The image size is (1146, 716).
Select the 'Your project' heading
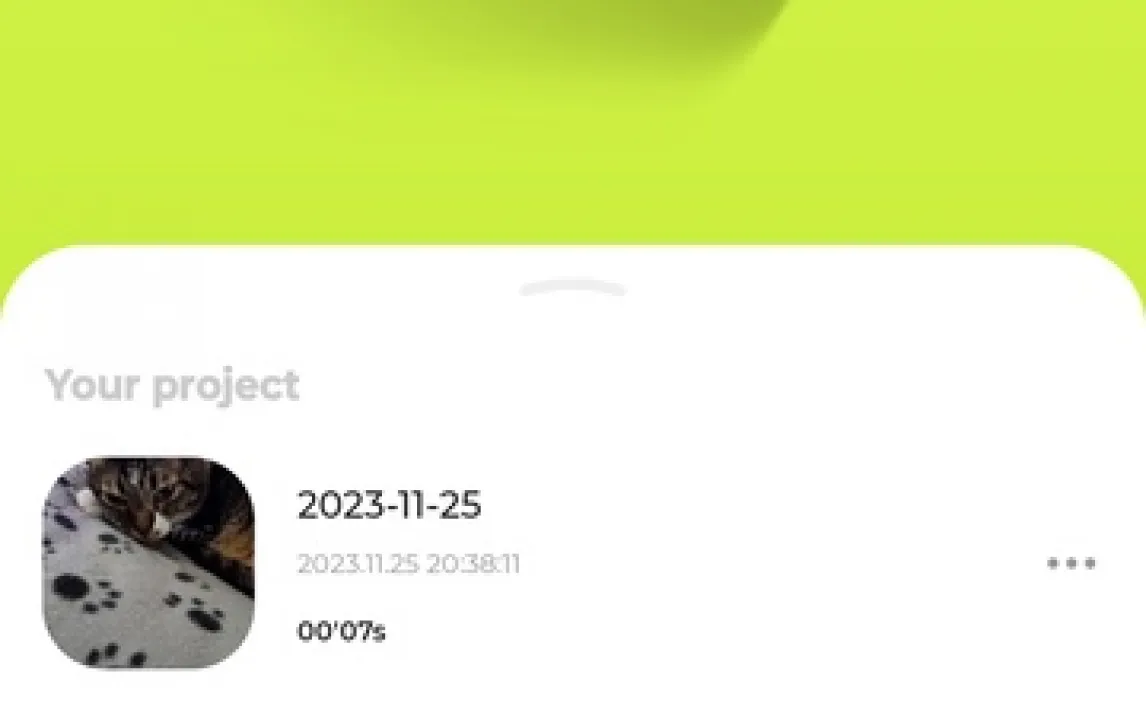[x=172, y=386]
